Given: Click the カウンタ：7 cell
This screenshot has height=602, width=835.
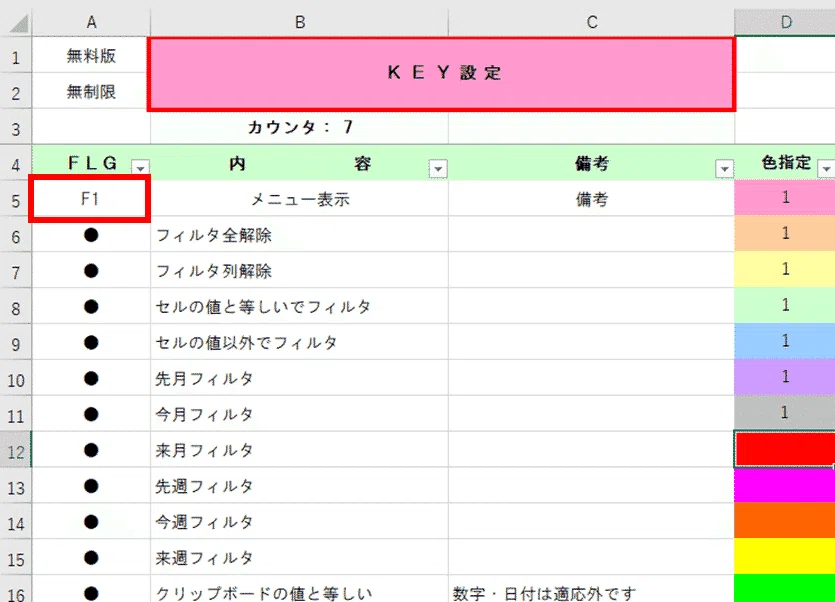Looking at the screenshot, I should click(x=300, y=127).
